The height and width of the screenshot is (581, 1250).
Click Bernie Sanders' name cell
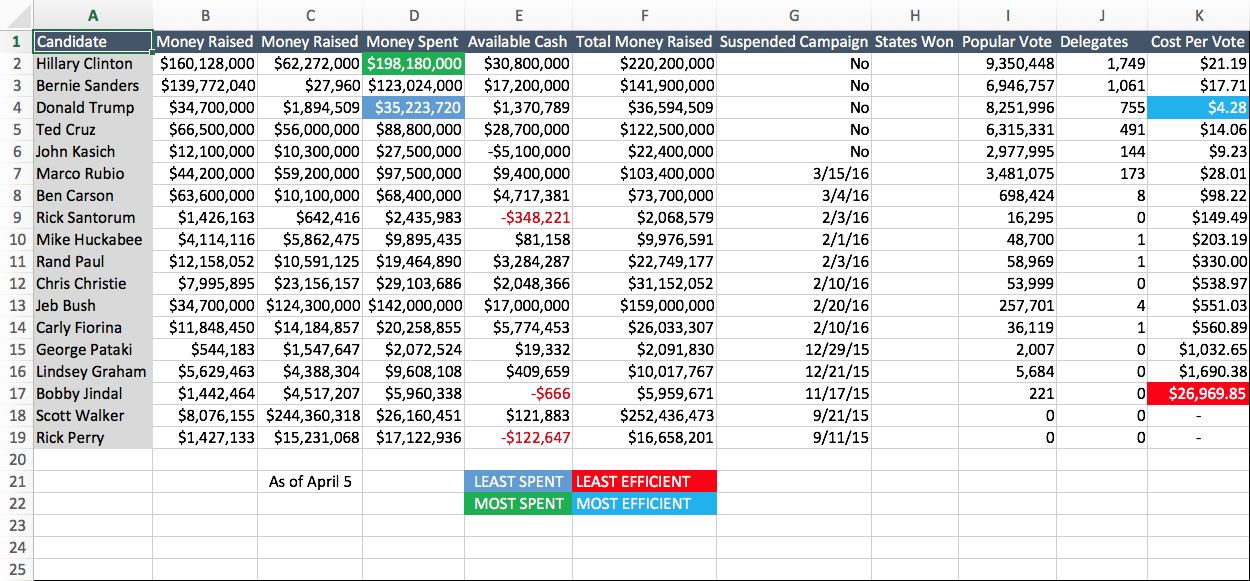[92, 85]
